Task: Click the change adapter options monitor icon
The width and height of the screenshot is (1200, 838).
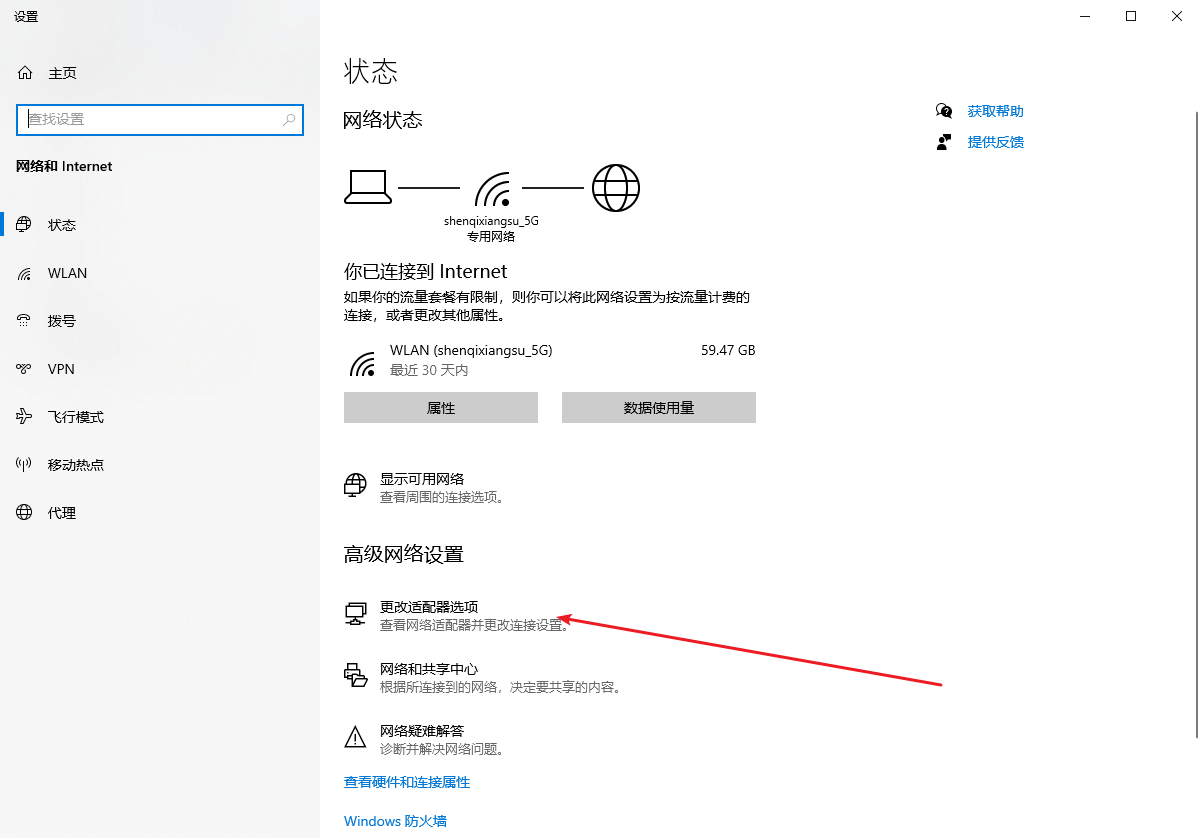Action: point(355,614)
